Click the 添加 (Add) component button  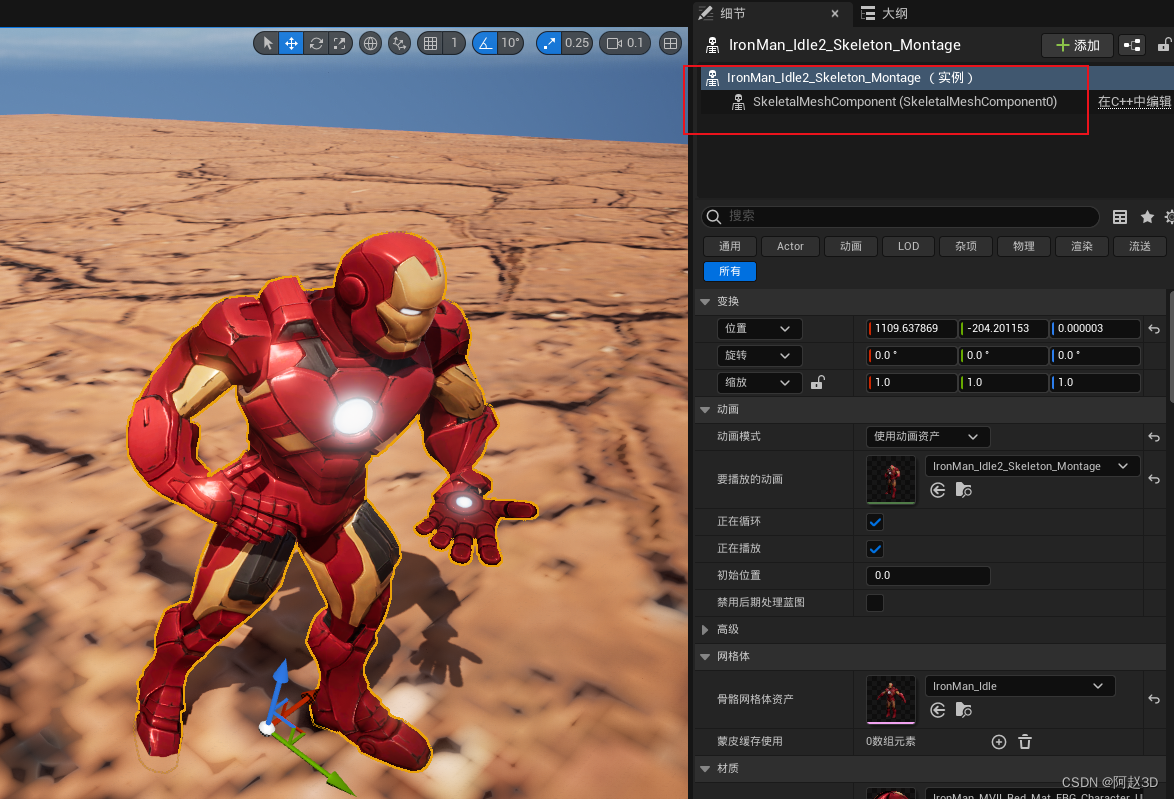click(1077, 46)
